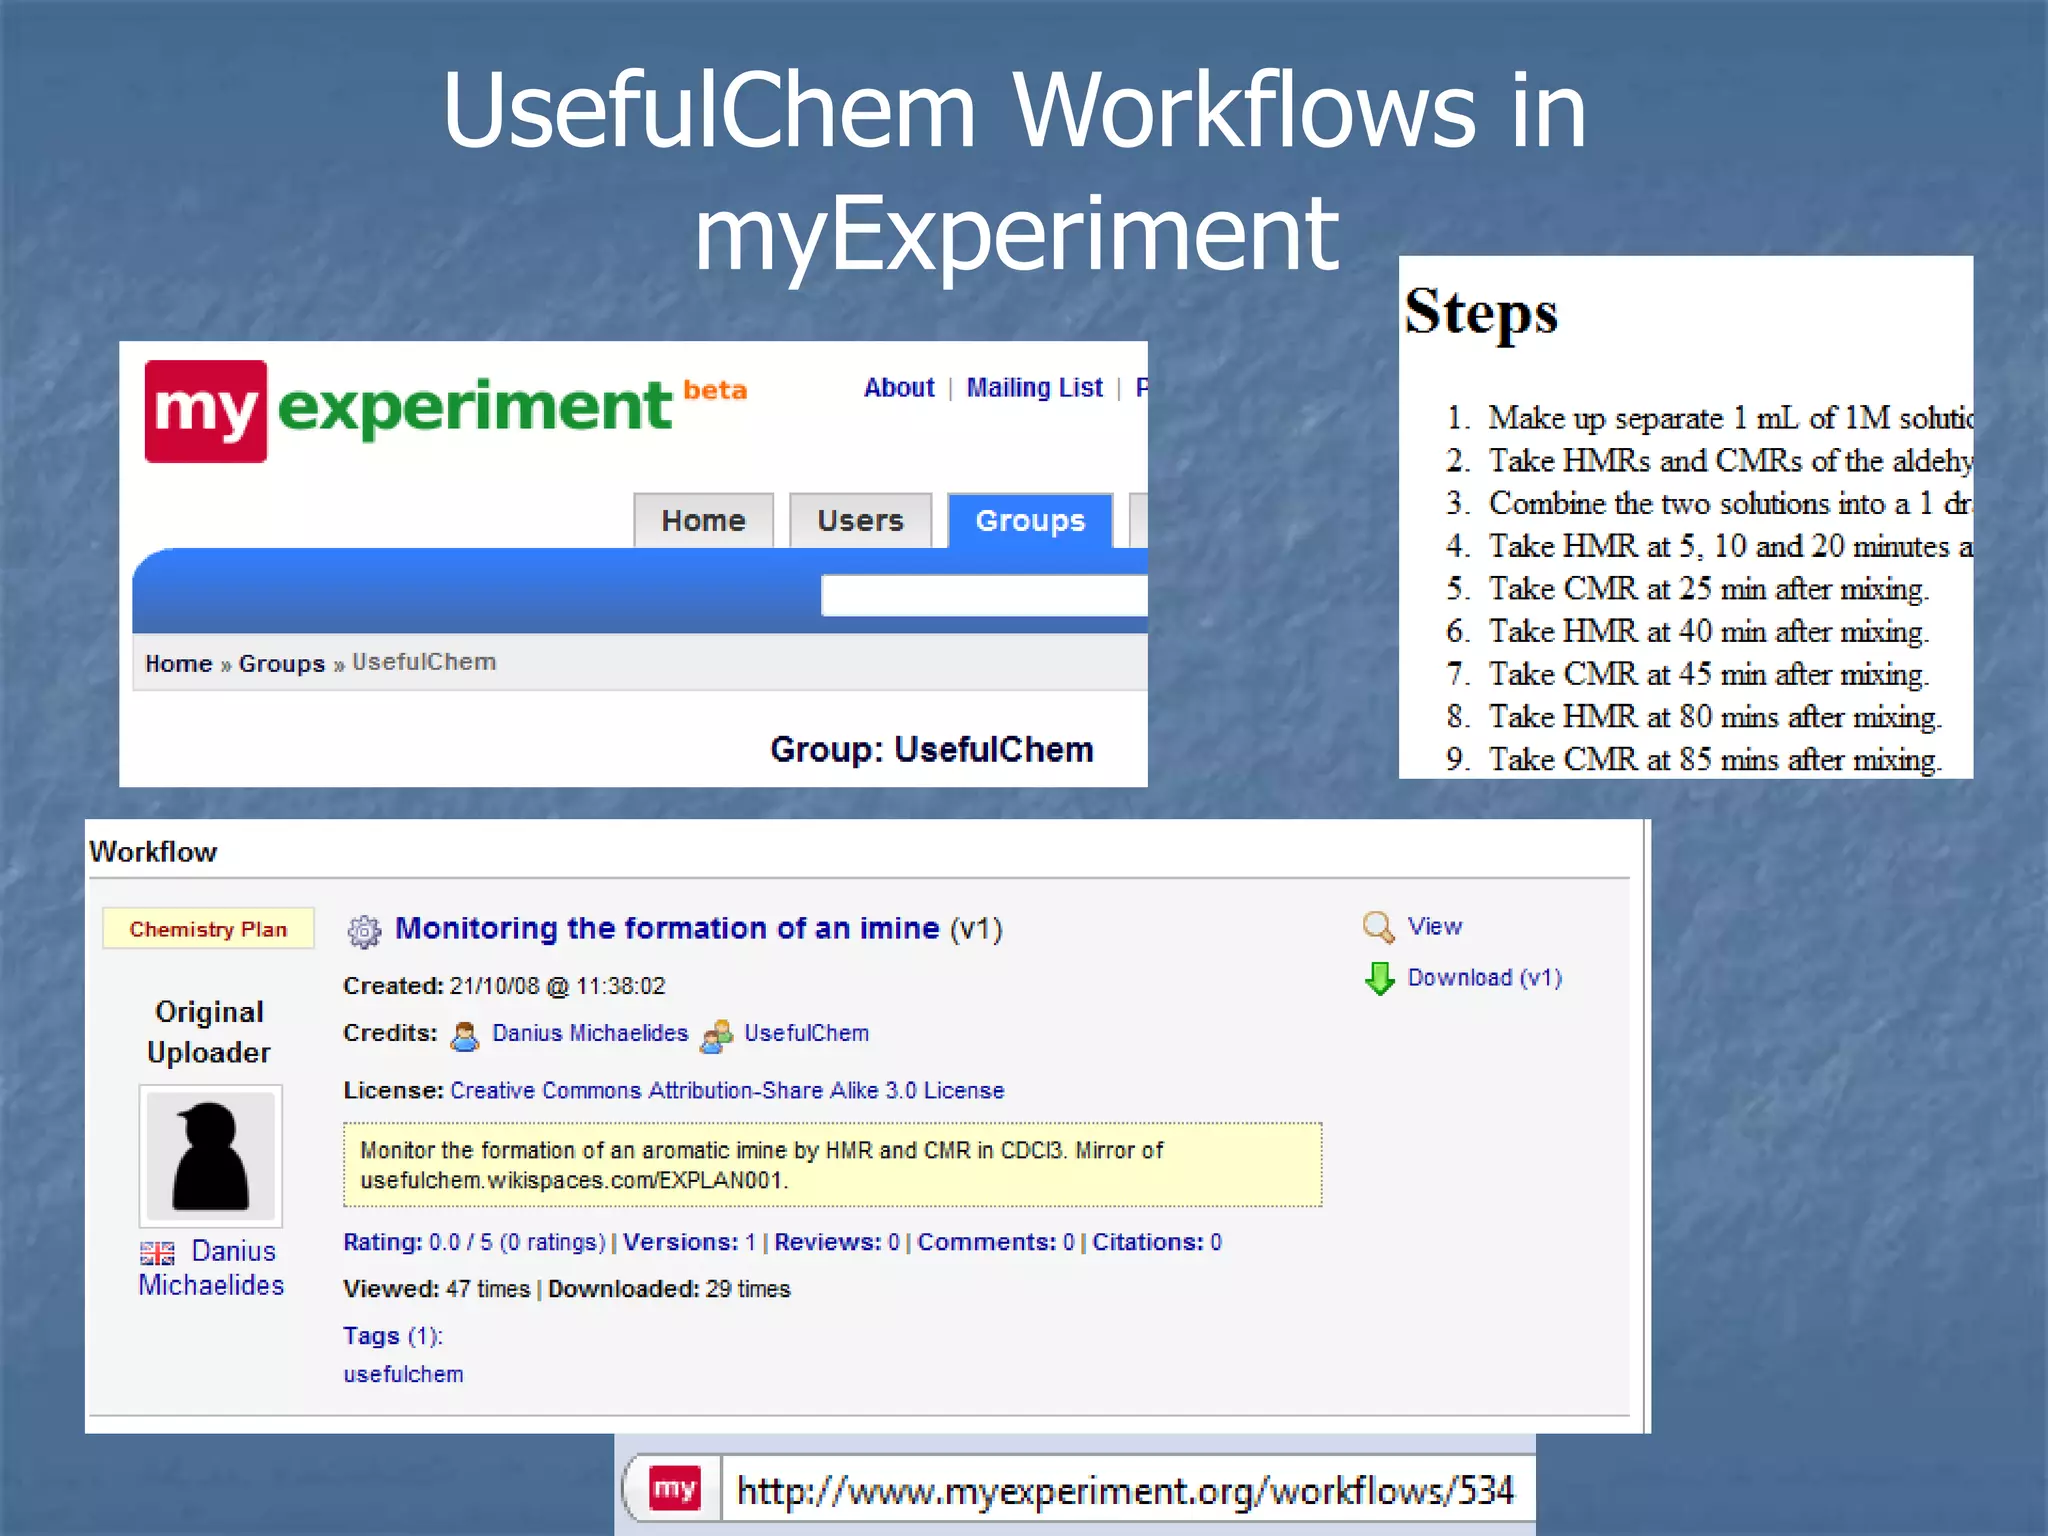Image resolution: width=2048 pixels, height=1536 pixels.
Task: Open Monitoring the formation of an imine workflow
Action: tap(667, 929)
